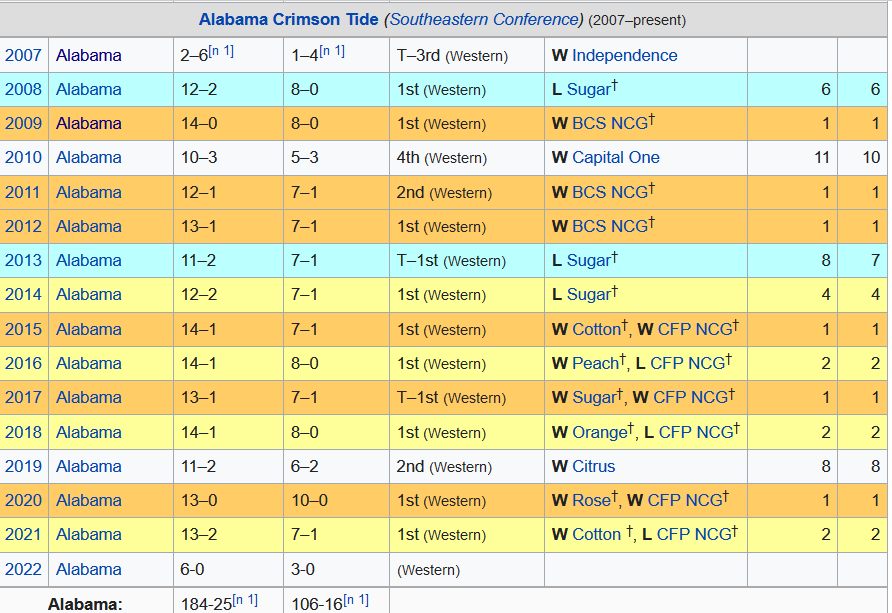Viewport: 892px width, 613px height.
Task: Select the 5–3 conference record cell
Action: tap(336, 158)
